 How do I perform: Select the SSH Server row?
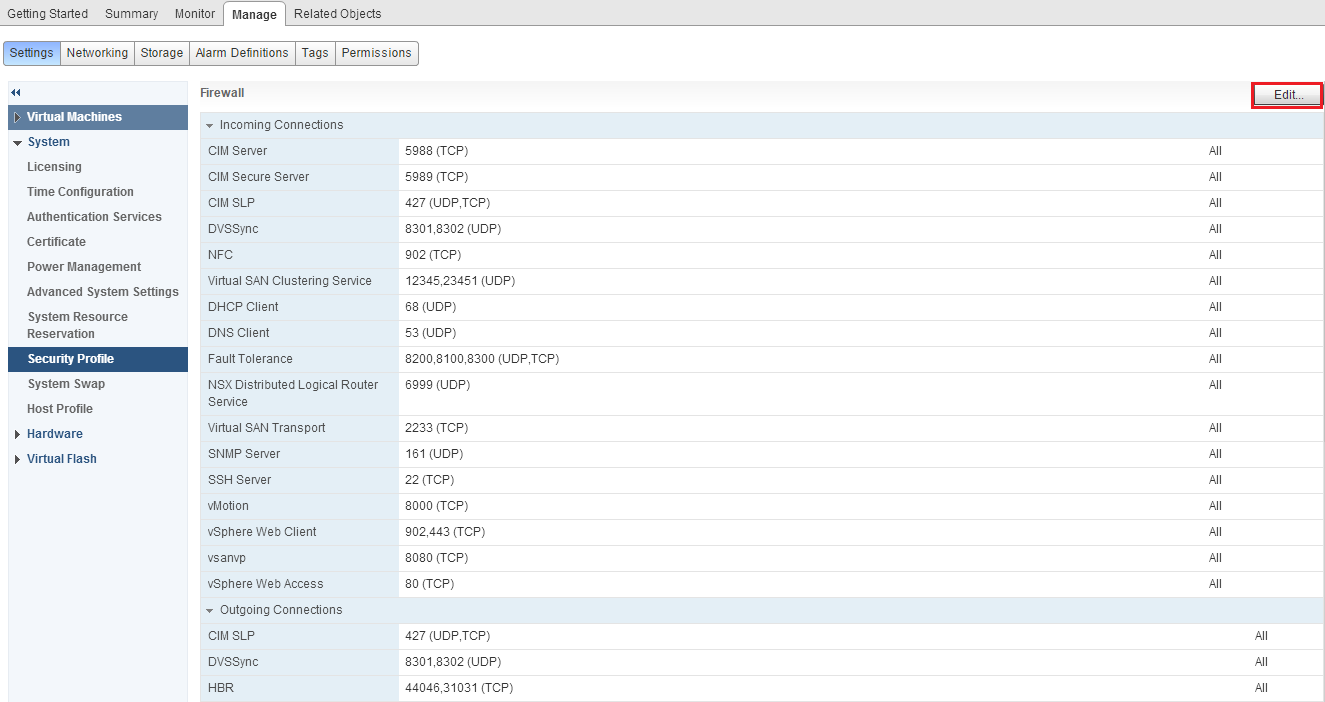(761, 480)
